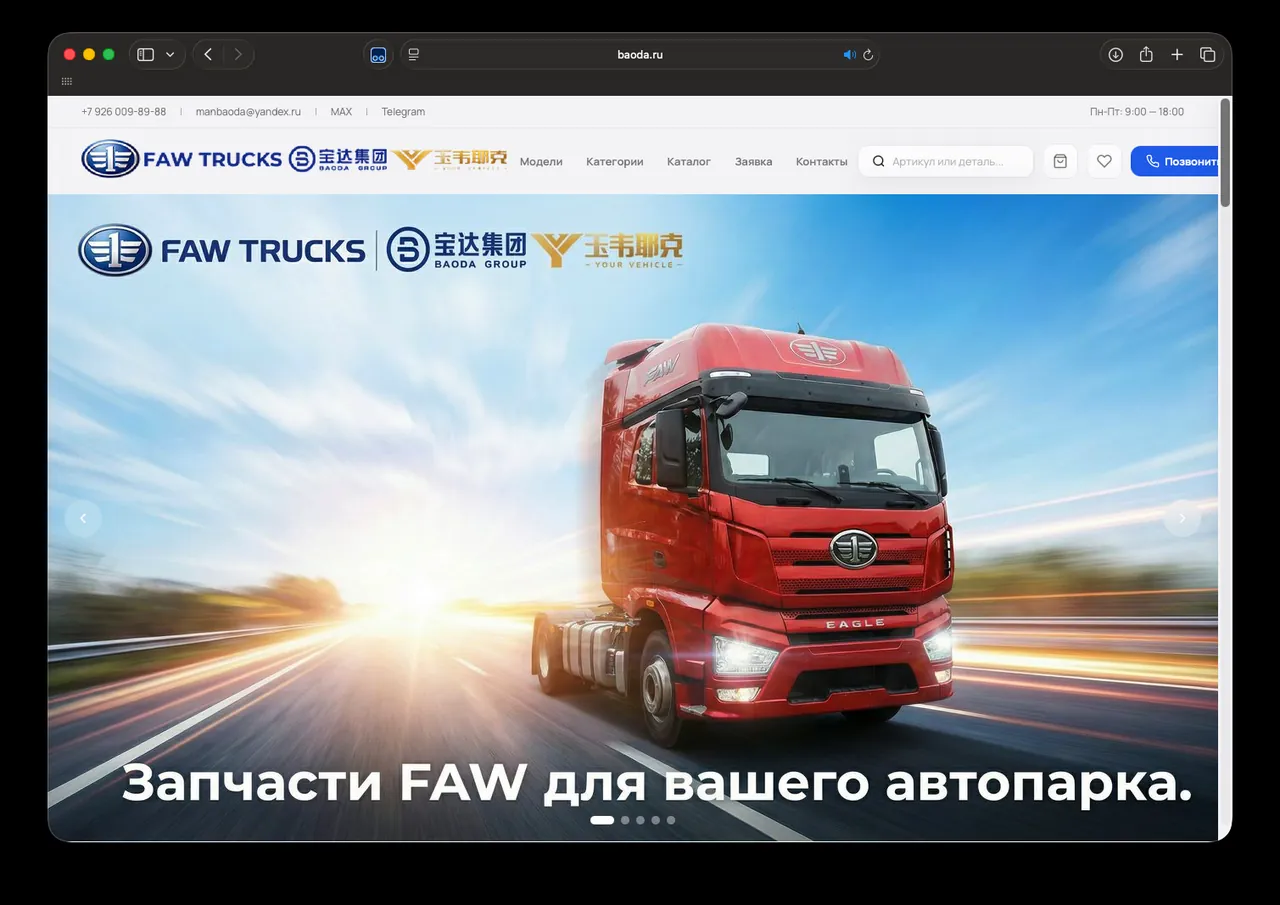Select the fourth carousel dot
The height and width of the screenshot is (905, 1280).
click(x=655, y=820)
